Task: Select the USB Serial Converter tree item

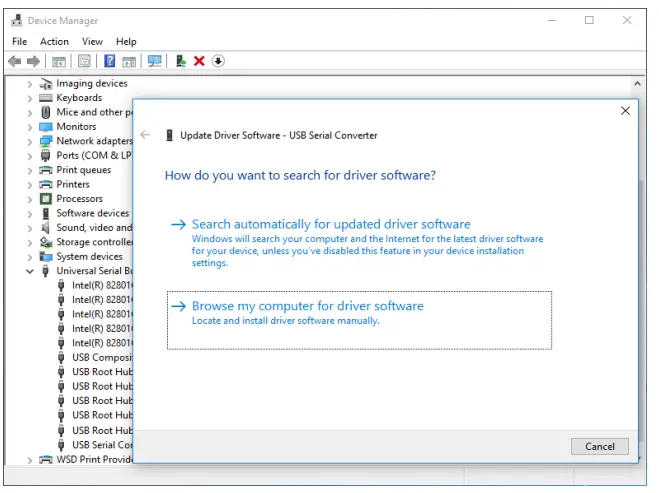Action: [x=102, y=445]
